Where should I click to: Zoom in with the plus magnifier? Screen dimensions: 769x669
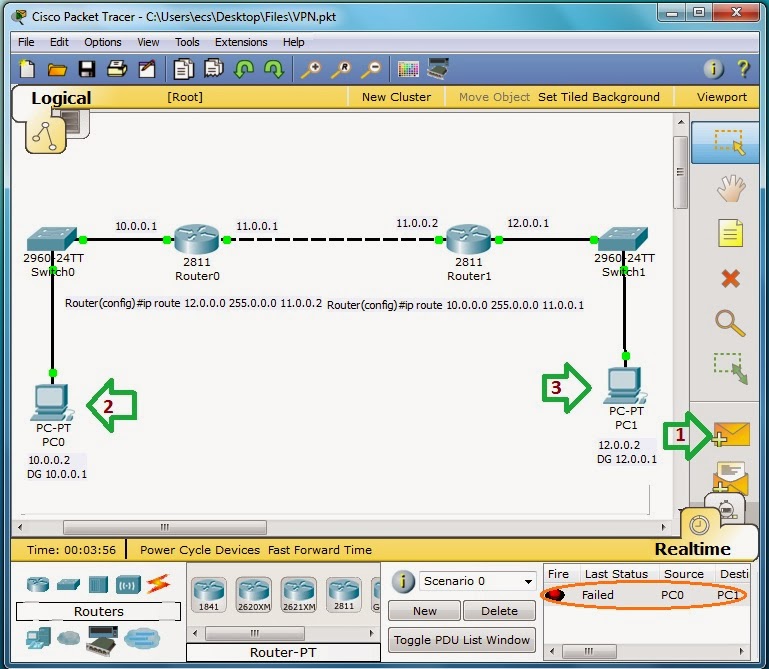tap(311, 69)
